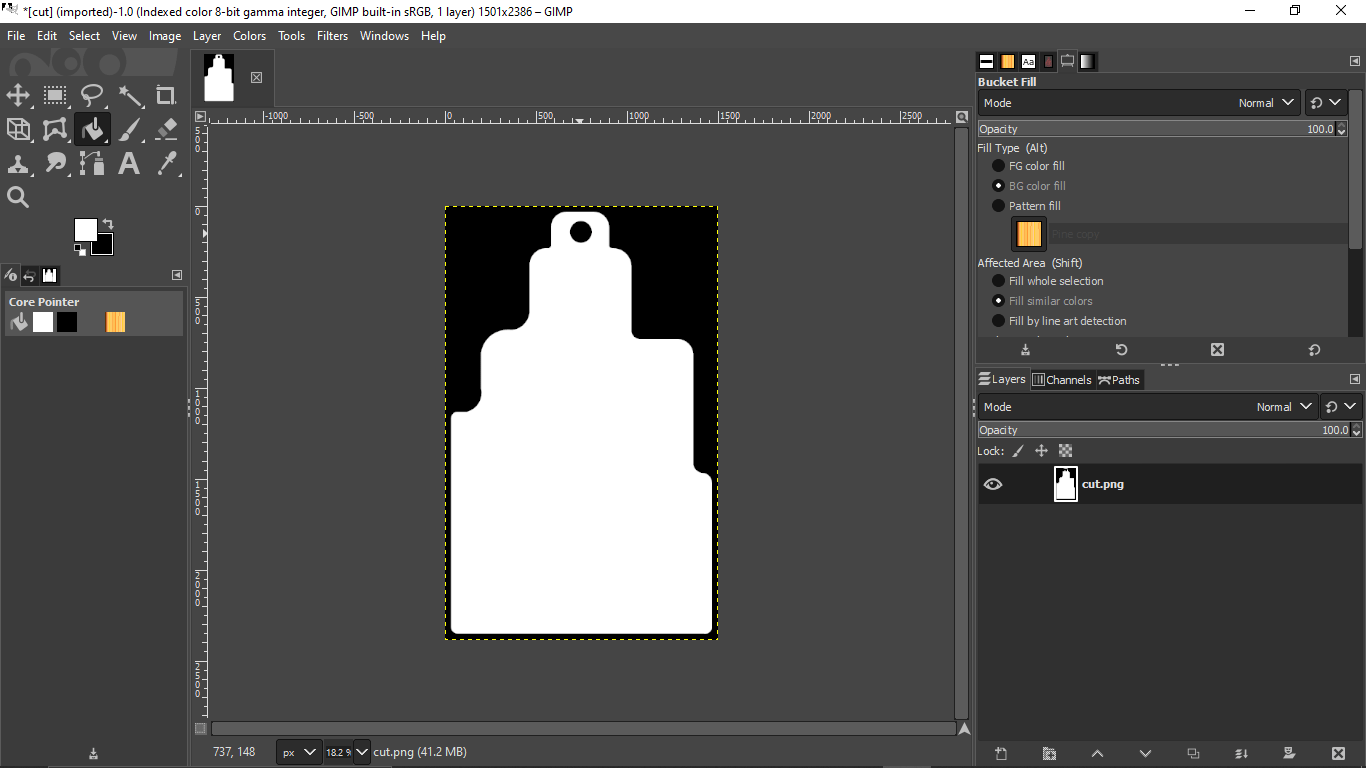Choose the Zoom magnifier tool
Screen dimensions: 1366x768
18,197
